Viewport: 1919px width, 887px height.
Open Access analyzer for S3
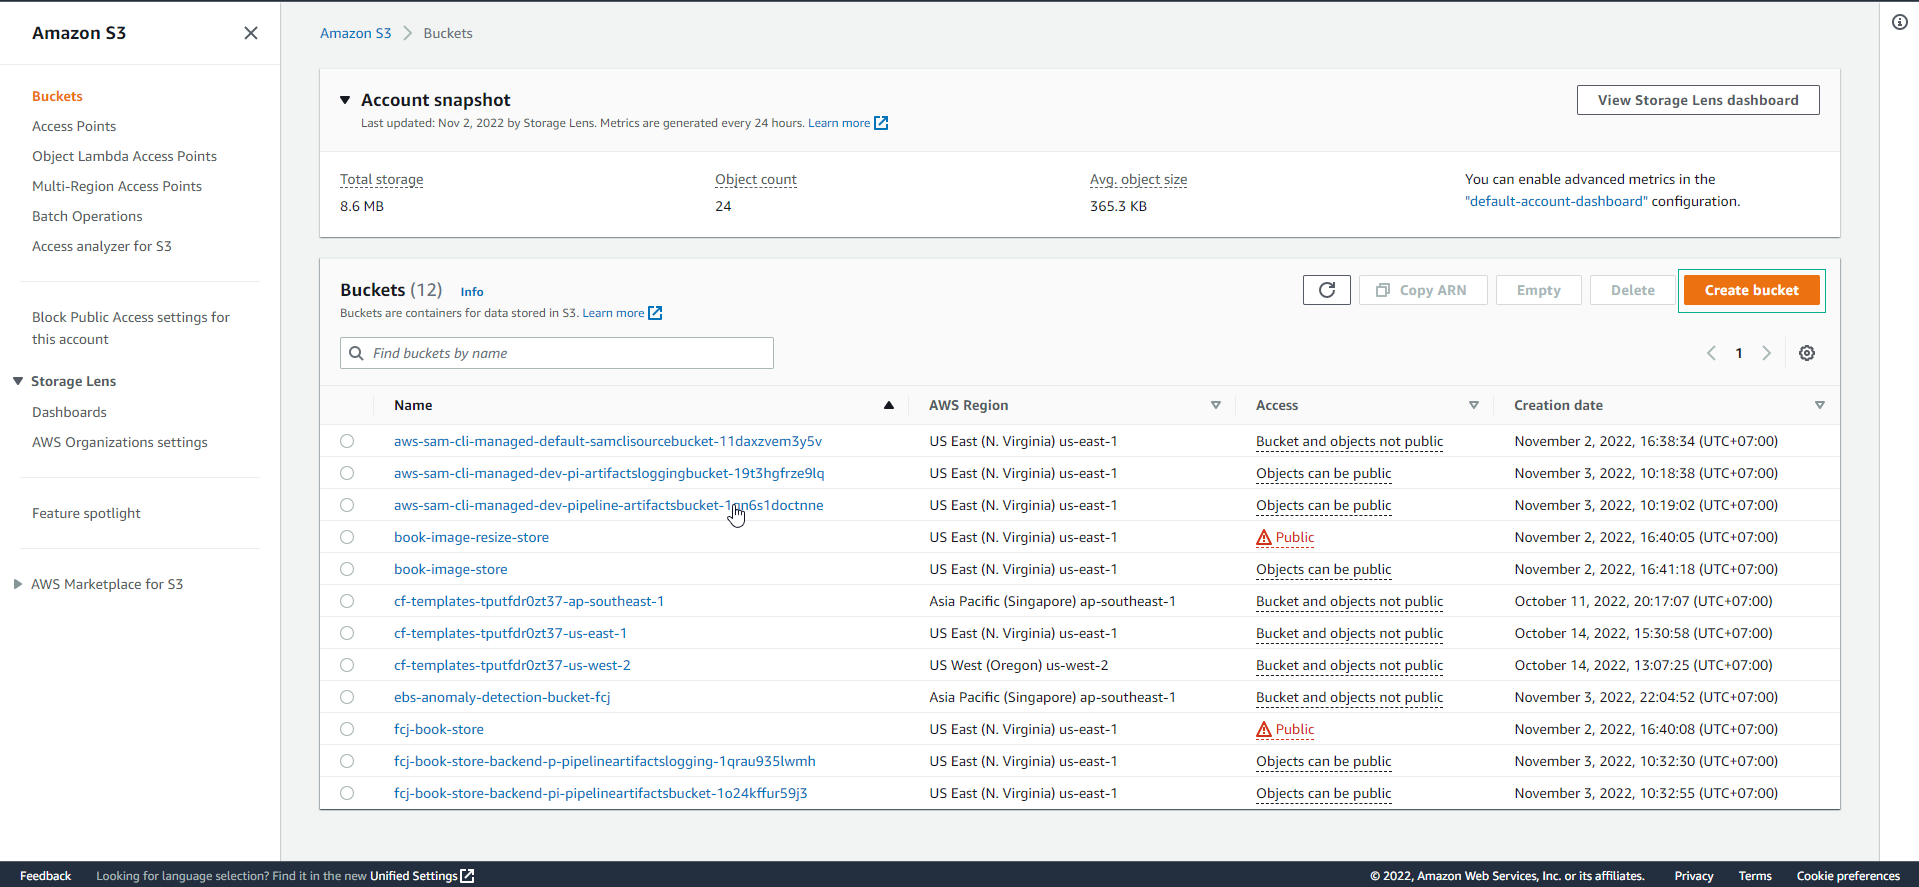pyautogui.click(x=102, y=246)
